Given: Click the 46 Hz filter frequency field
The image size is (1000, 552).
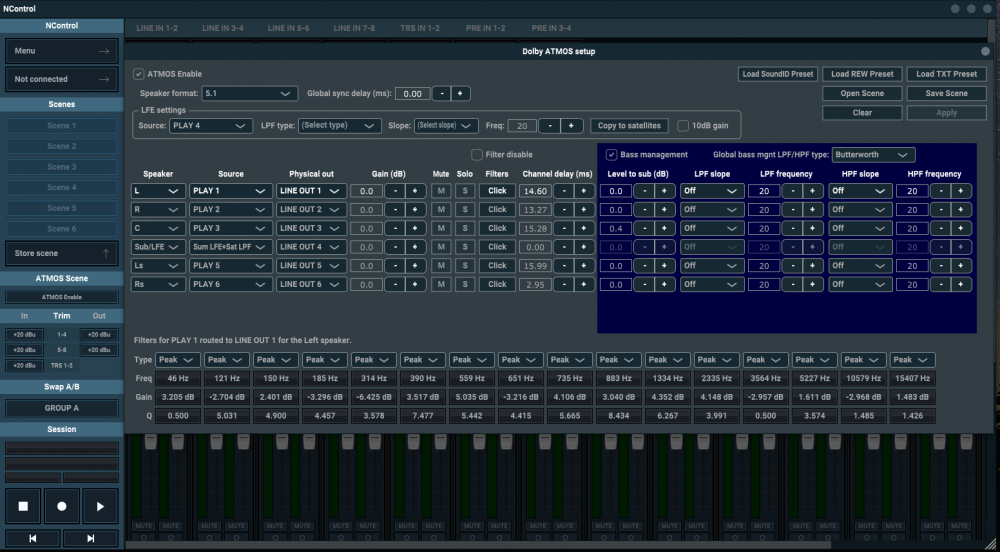Looking at the screenshot, I should (x=177, y=379).
